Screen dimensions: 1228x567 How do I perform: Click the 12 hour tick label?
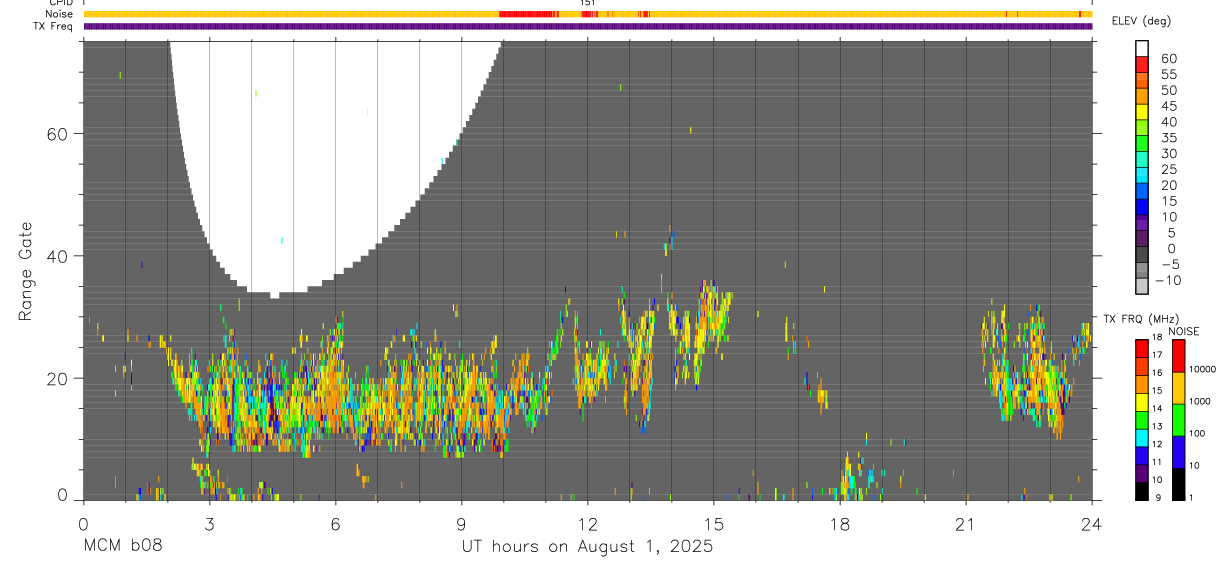pos(587,524)
